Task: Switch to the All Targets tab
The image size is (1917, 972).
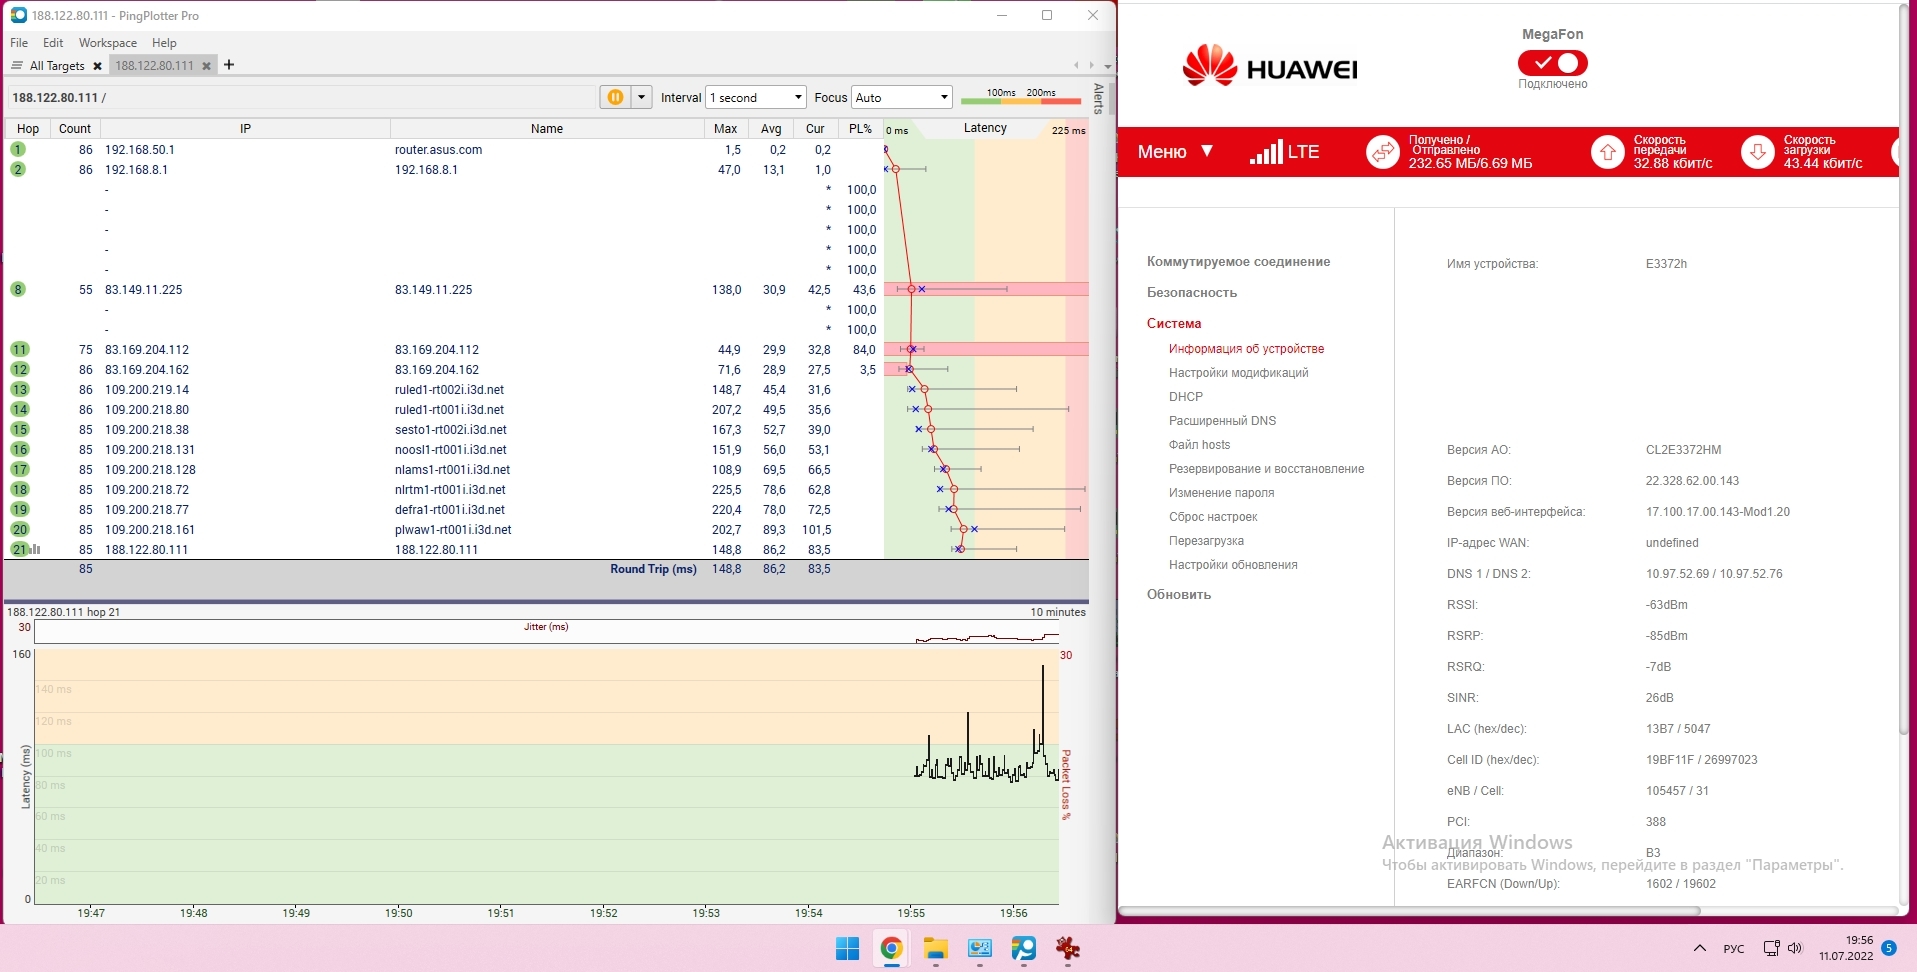Action: [x=57, y=66]
